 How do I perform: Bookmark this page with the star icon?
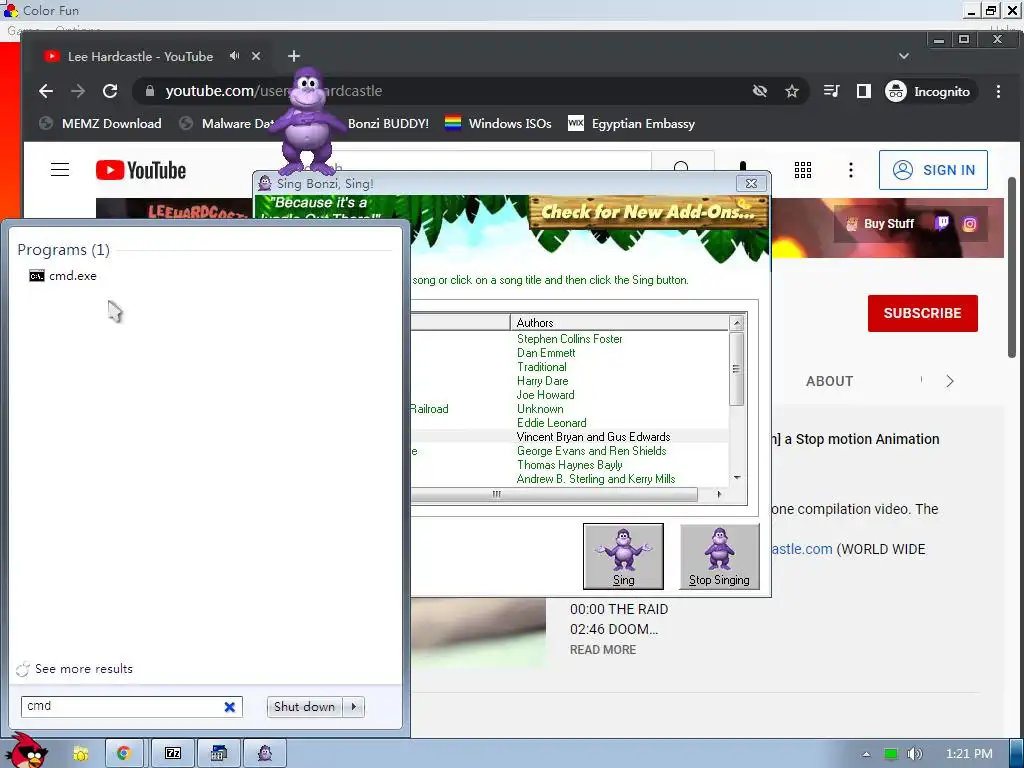(x=792, y=91)
